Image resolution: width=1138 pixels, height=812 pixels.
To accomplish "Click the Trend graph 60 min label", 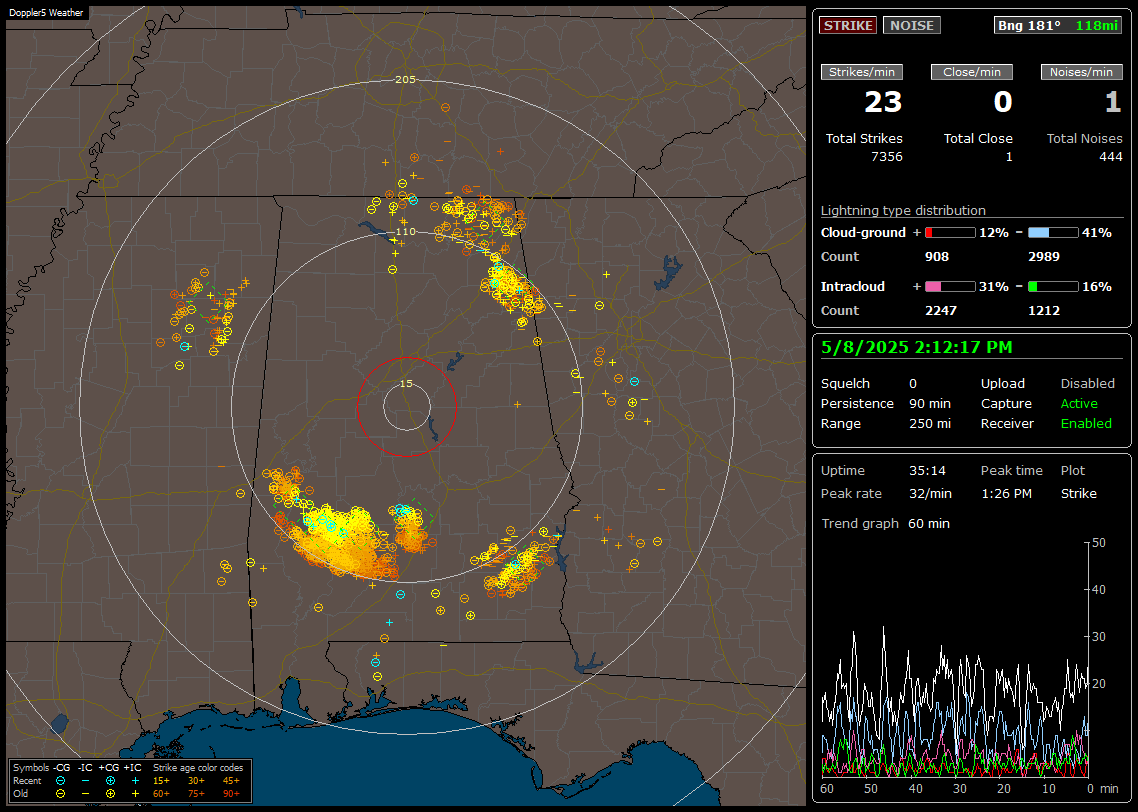I will (885, 524).
